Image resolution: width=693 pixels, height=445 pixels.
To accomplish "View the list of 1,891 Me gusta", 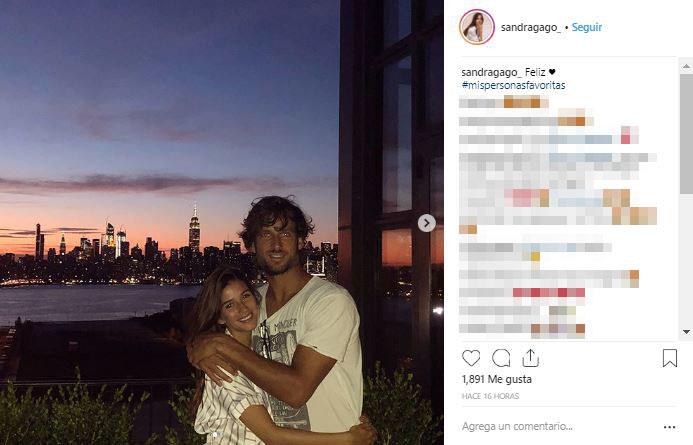I will pos(497,379).
